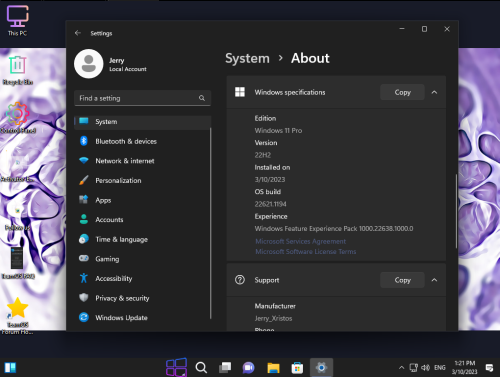The width and height of the screenshot is (500, 377).
Task: Click the Gaming controller icon in sidebar
Action: pos(84,258)
